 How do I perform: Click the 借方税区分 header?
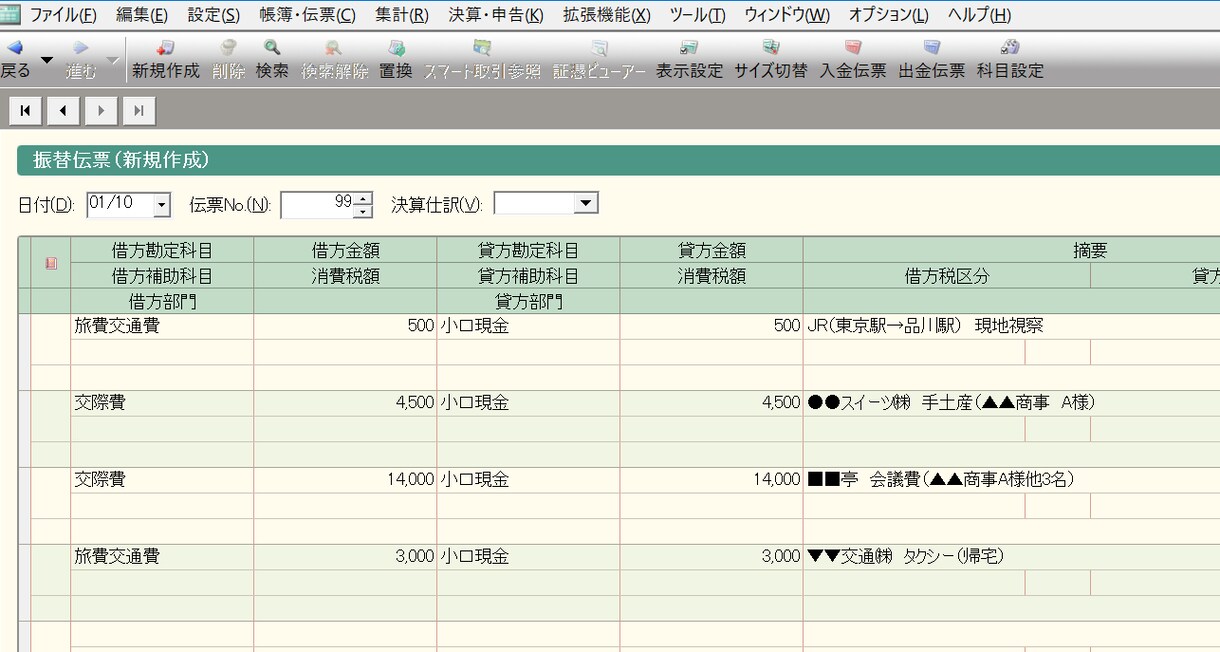(x=946, y=276)
